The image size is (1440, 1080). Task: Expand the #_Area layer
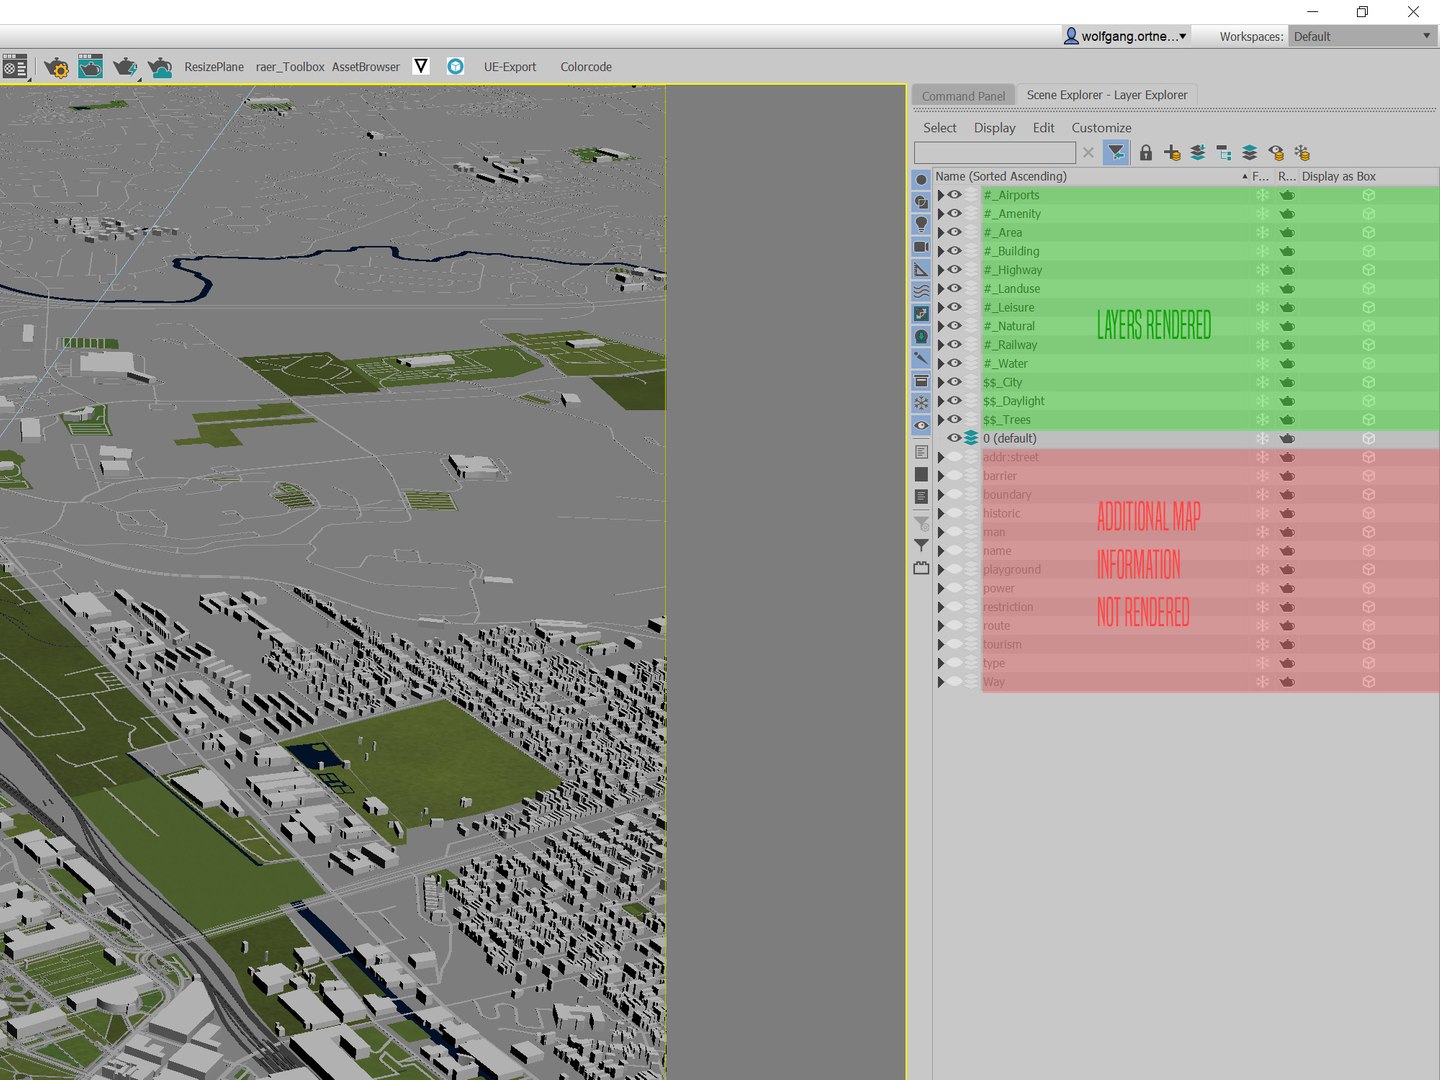point(940,232)
